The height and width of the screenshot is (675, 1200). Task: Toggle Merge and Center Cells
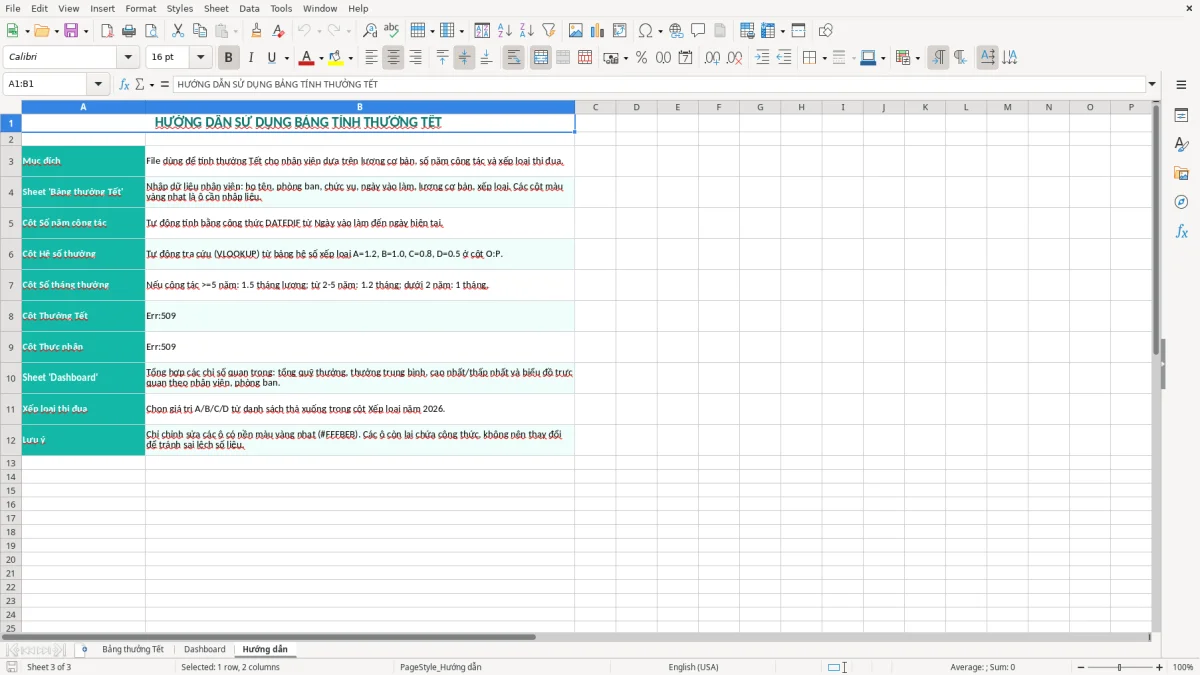pyautogui.click(x=541, y=58)
